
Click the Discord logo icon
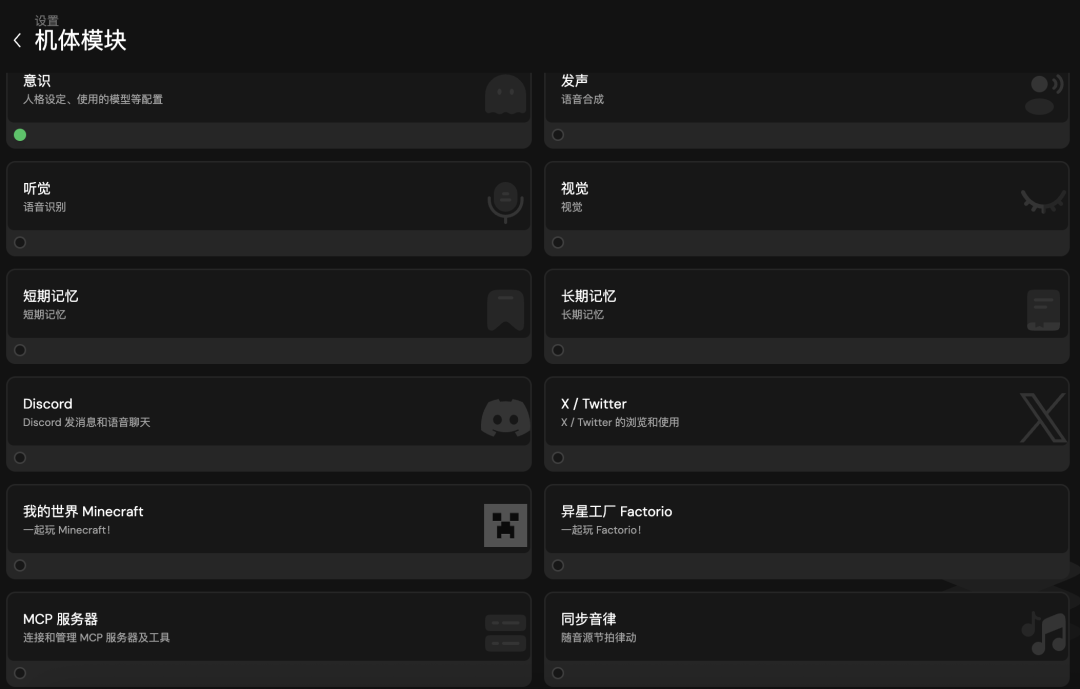(505, 416)
